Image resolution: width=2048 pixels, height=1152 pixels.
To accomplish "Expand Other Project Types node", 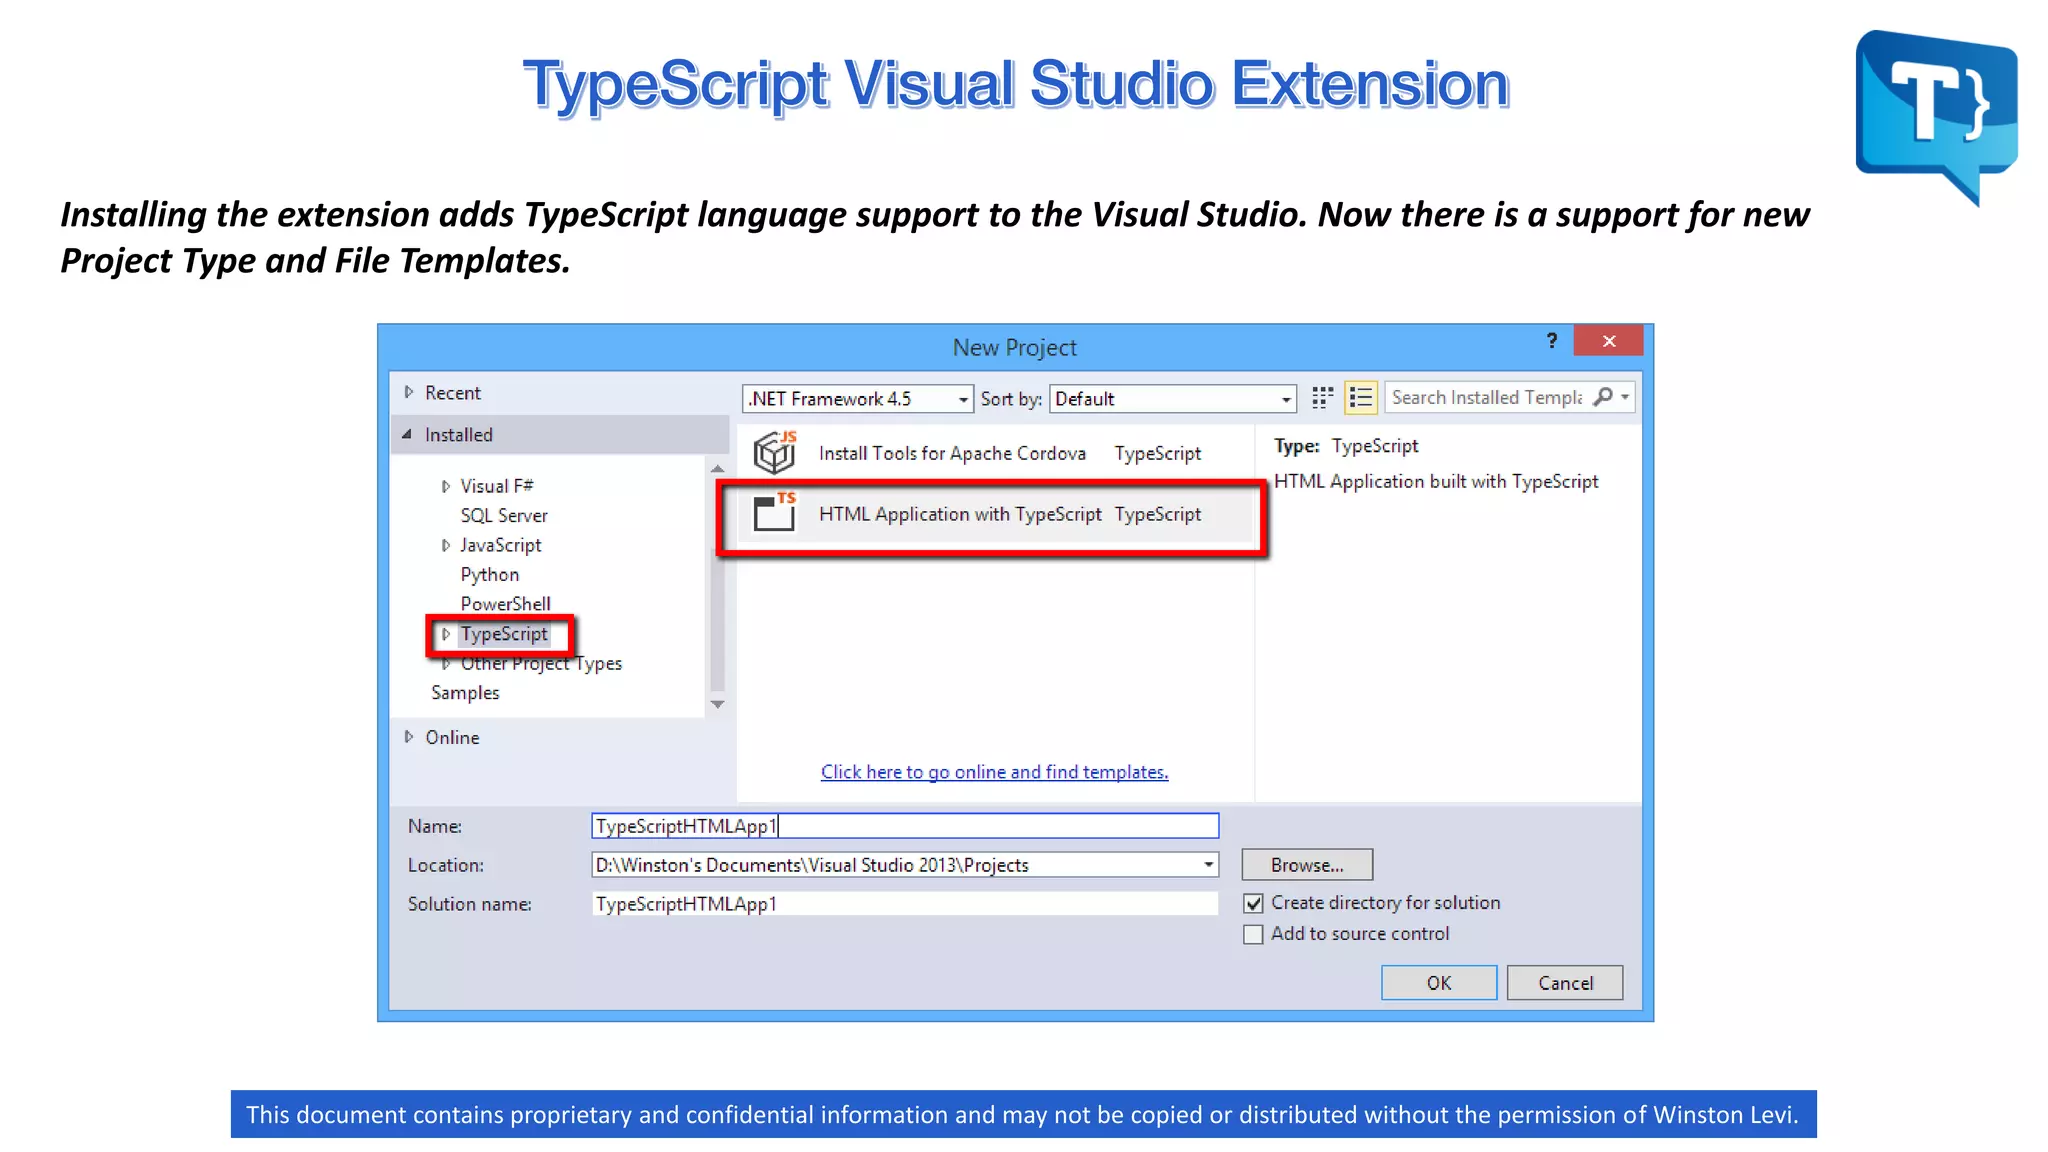I will click(x=446, y=663).
